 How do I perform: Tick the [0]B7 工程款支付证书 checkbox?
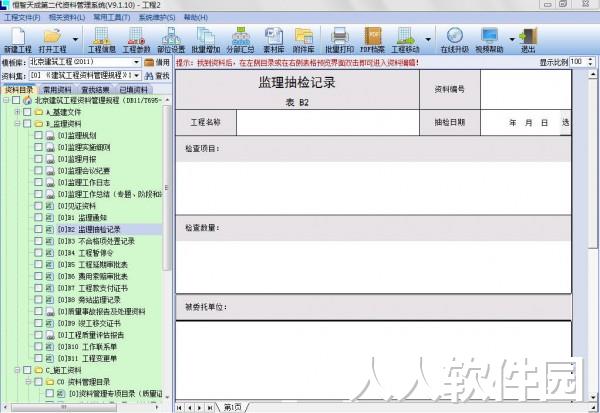[38, 288]
